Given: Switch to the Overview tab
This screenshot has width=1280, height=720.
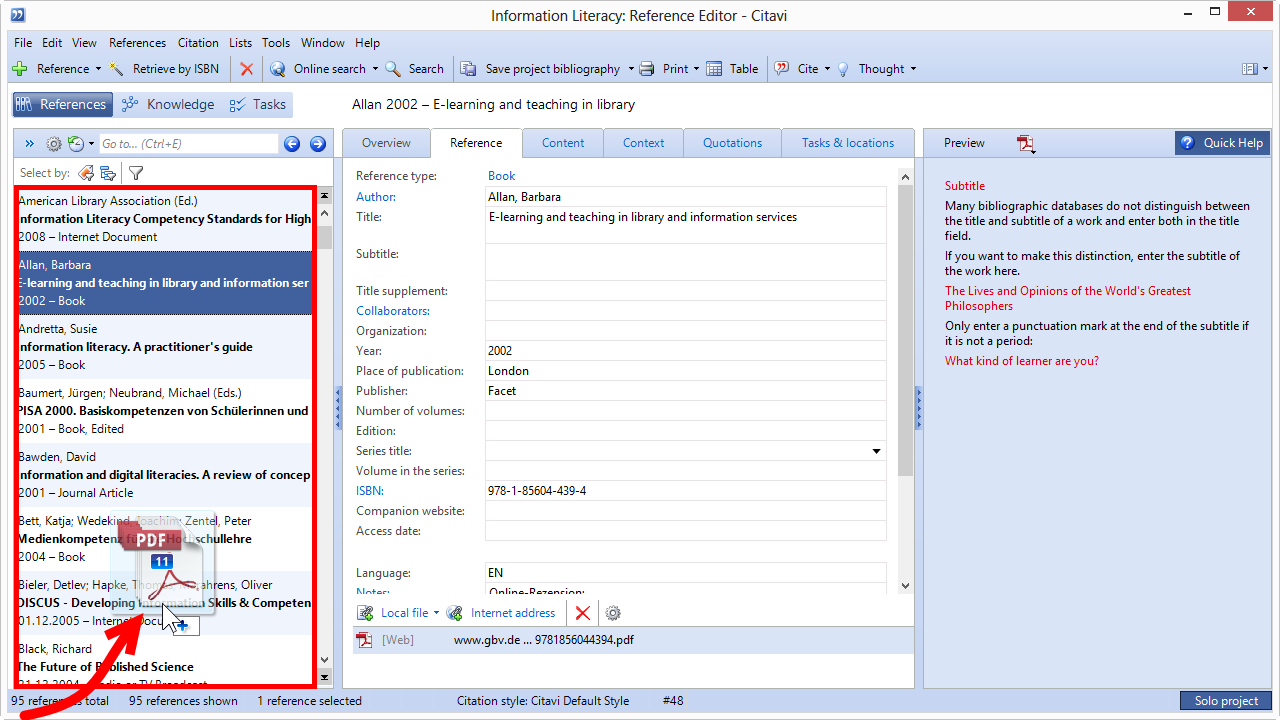Looking at the screenshot, I should click(386, 143).
